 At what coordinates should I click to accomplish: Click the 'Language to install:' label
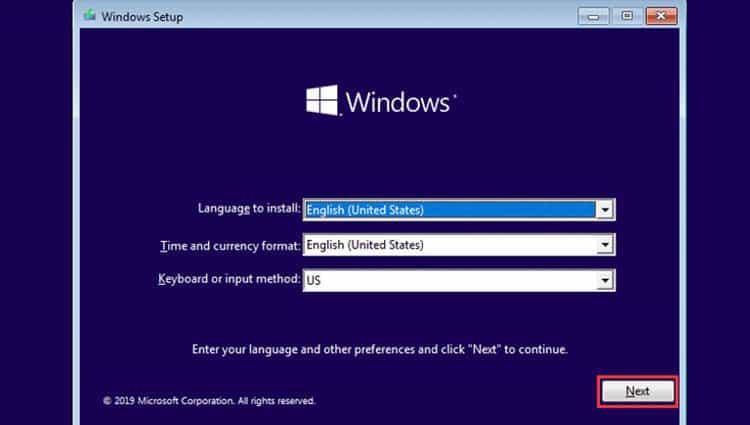pos(249,208)
